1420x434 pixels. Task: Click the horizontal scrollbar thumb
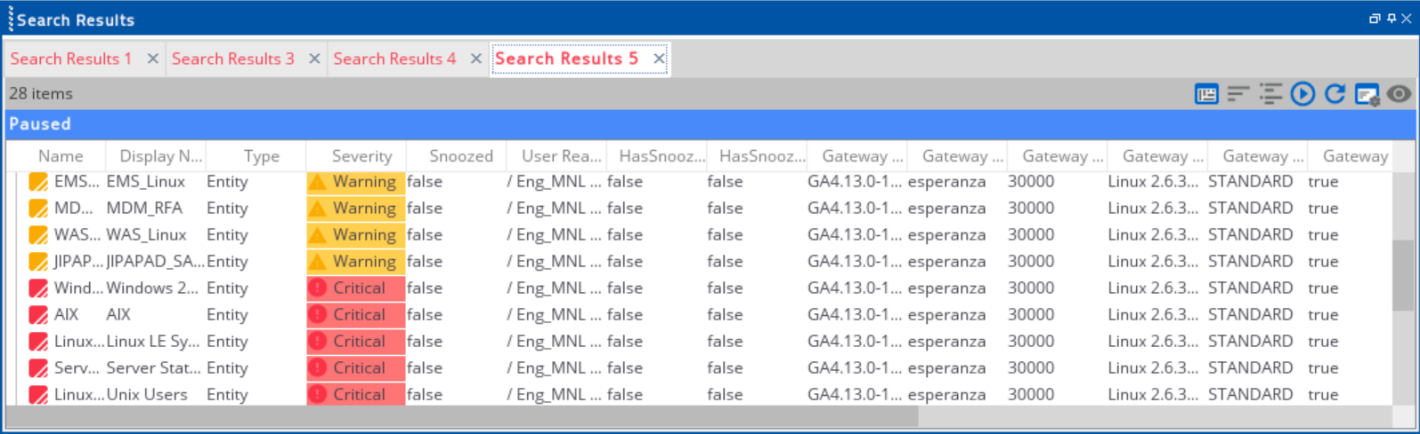tap(461, 415)
